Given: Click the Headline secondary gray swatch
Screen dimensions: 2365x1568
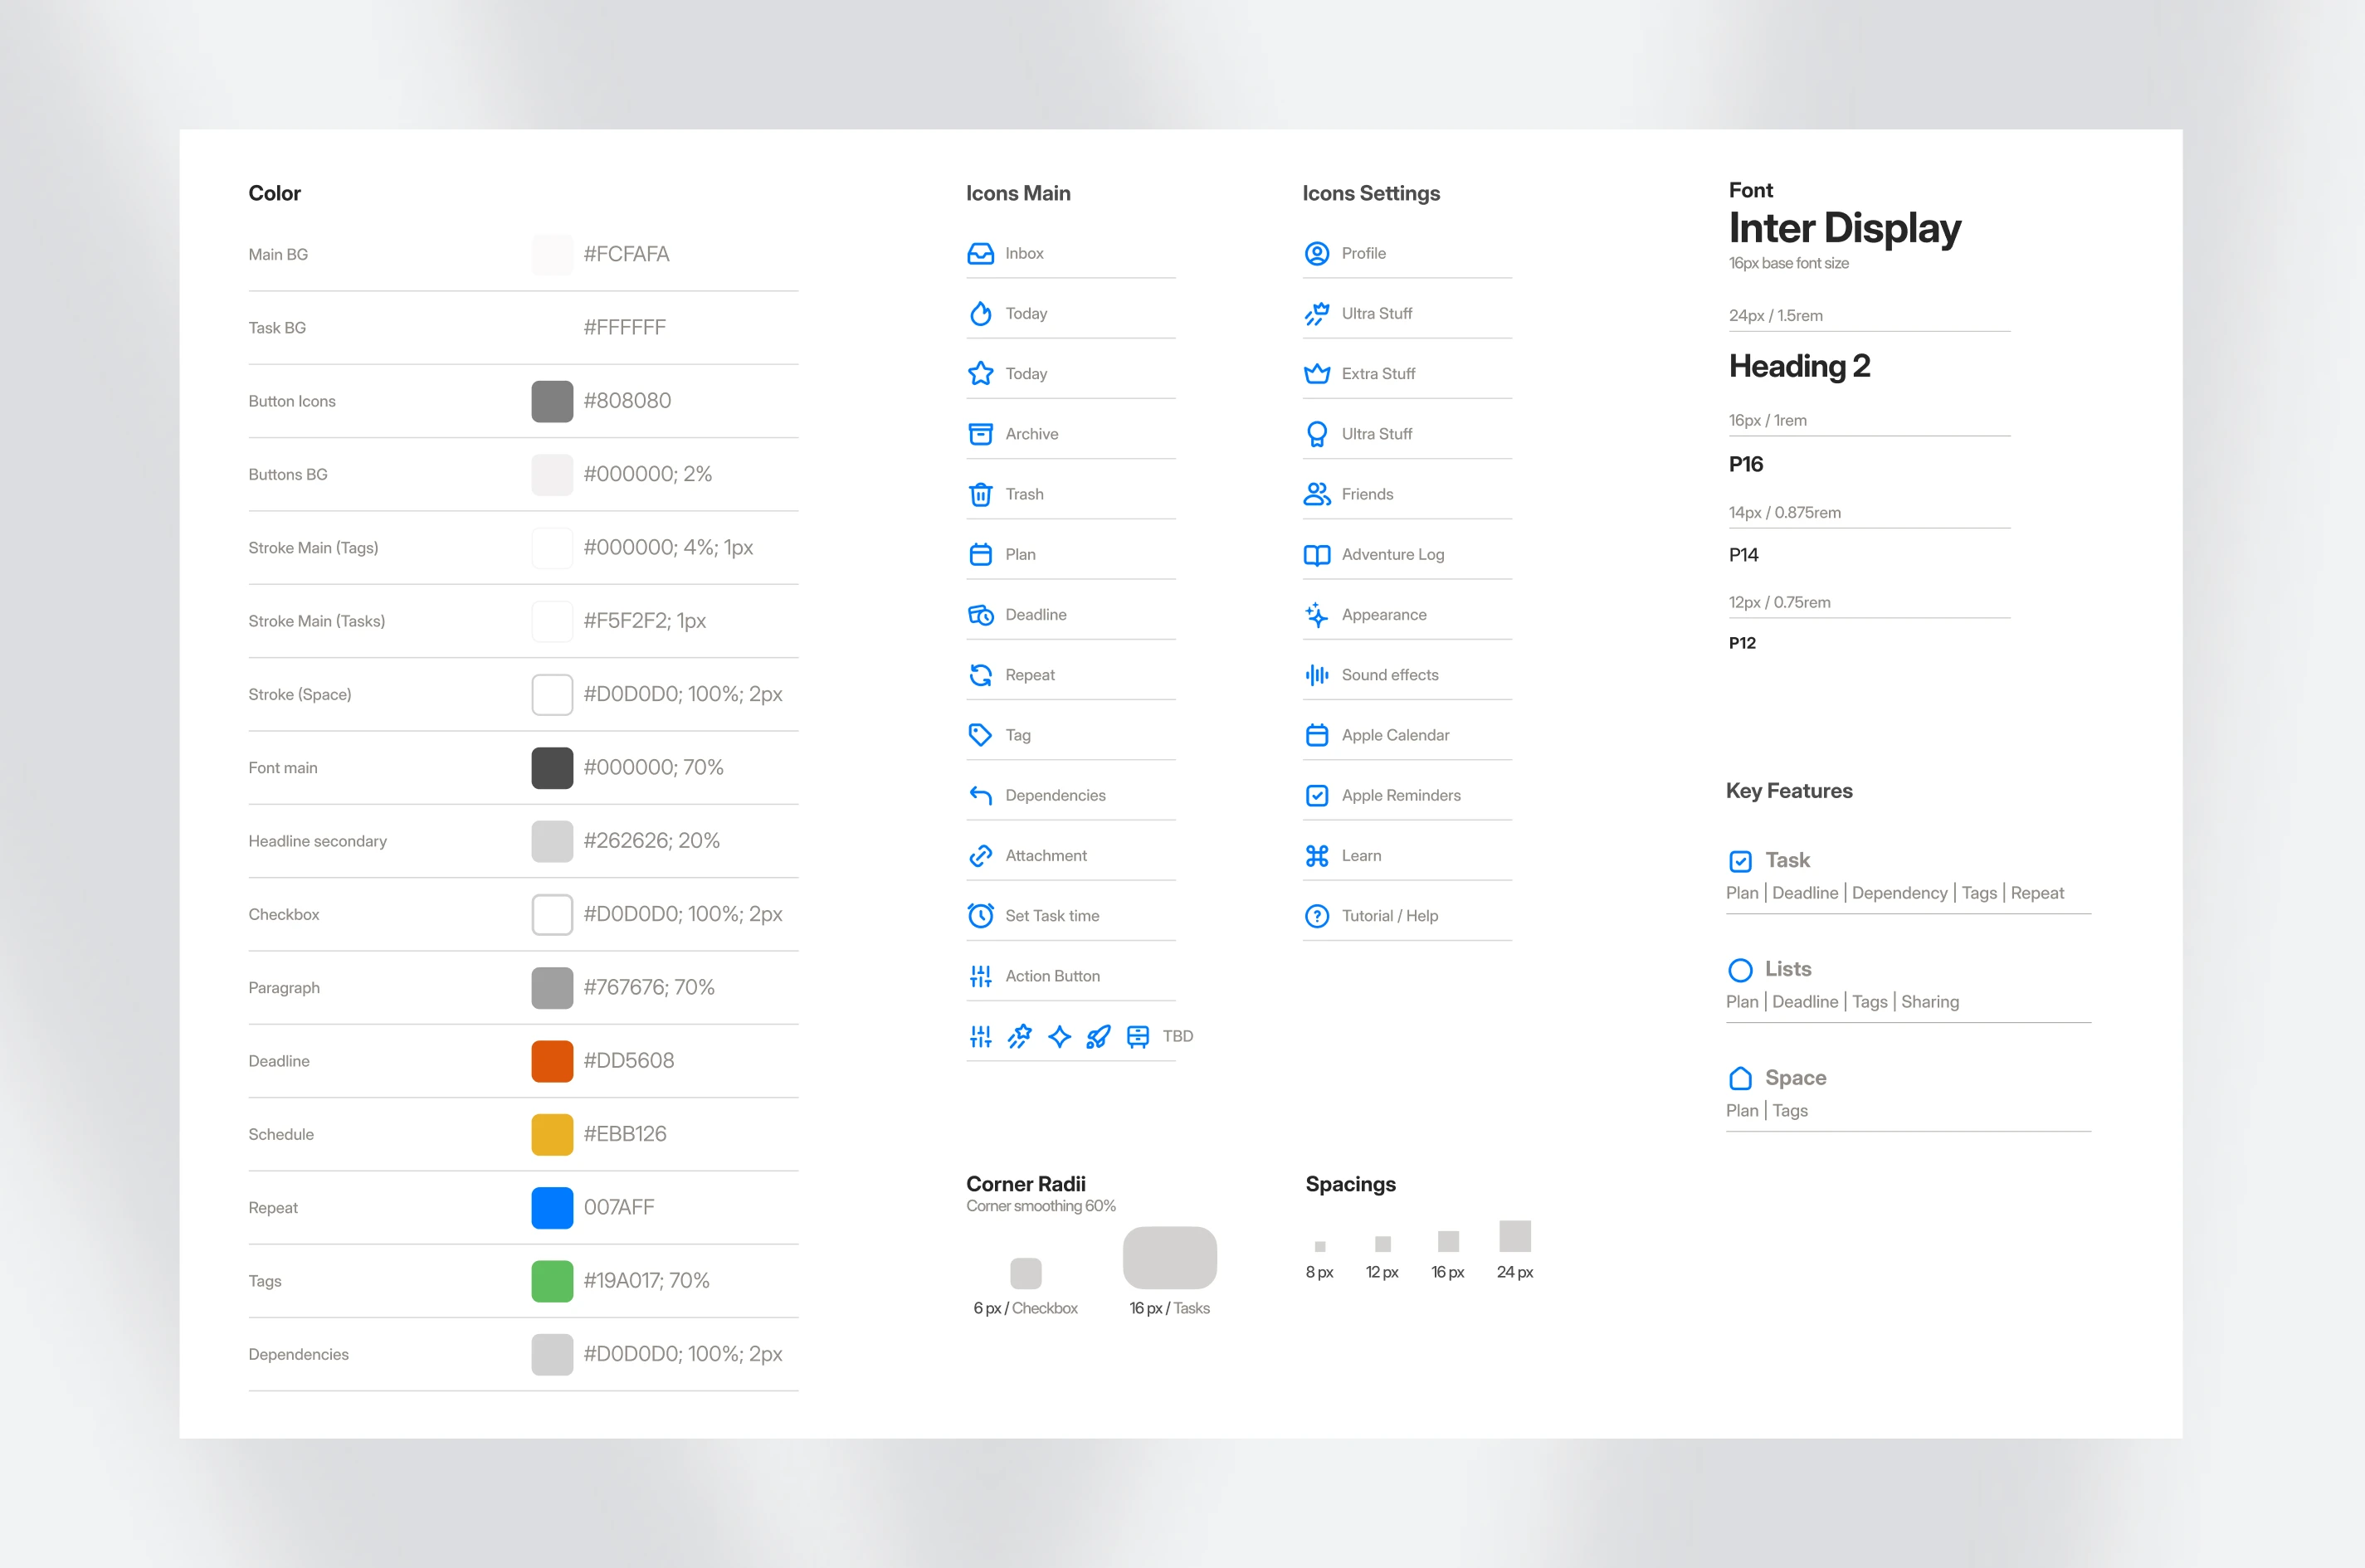Looking at the screenshot, I should (552, 841).
